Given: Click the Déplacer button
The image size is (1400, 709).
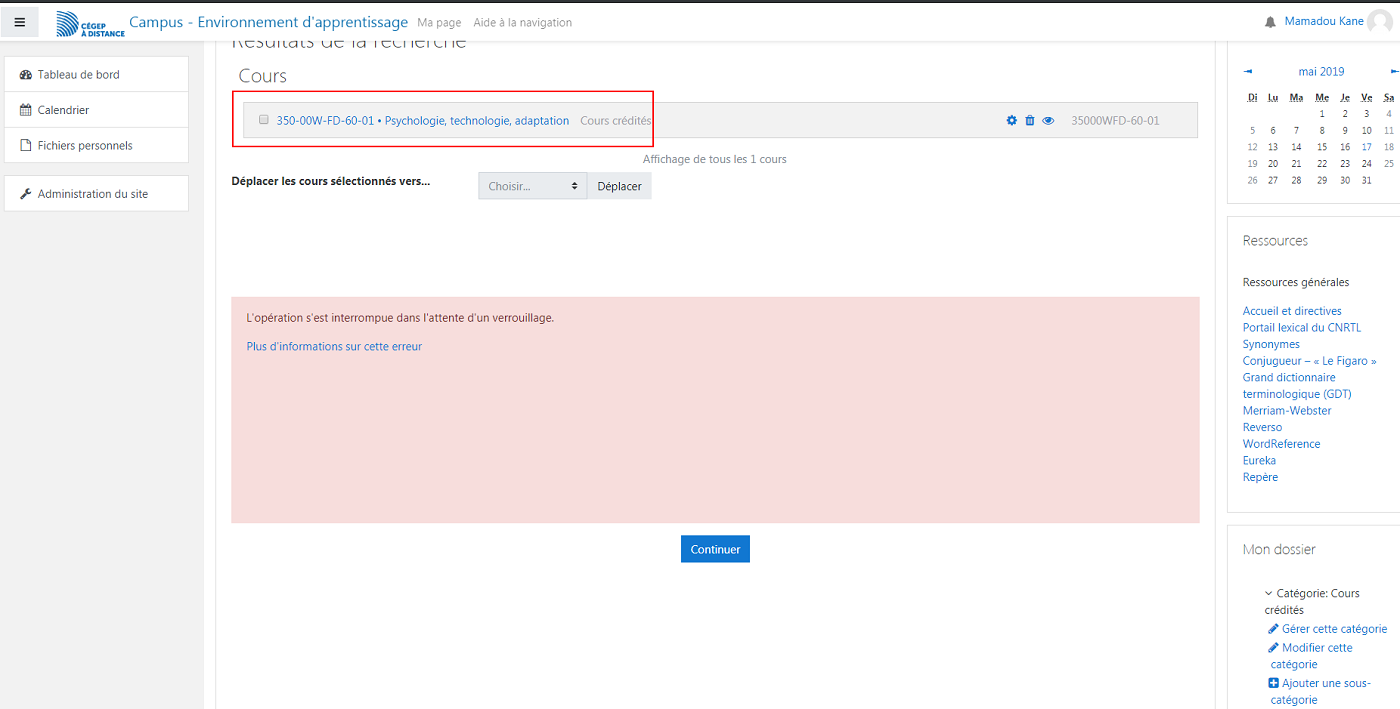Looking at the screenshot, I should pos(619,186).
